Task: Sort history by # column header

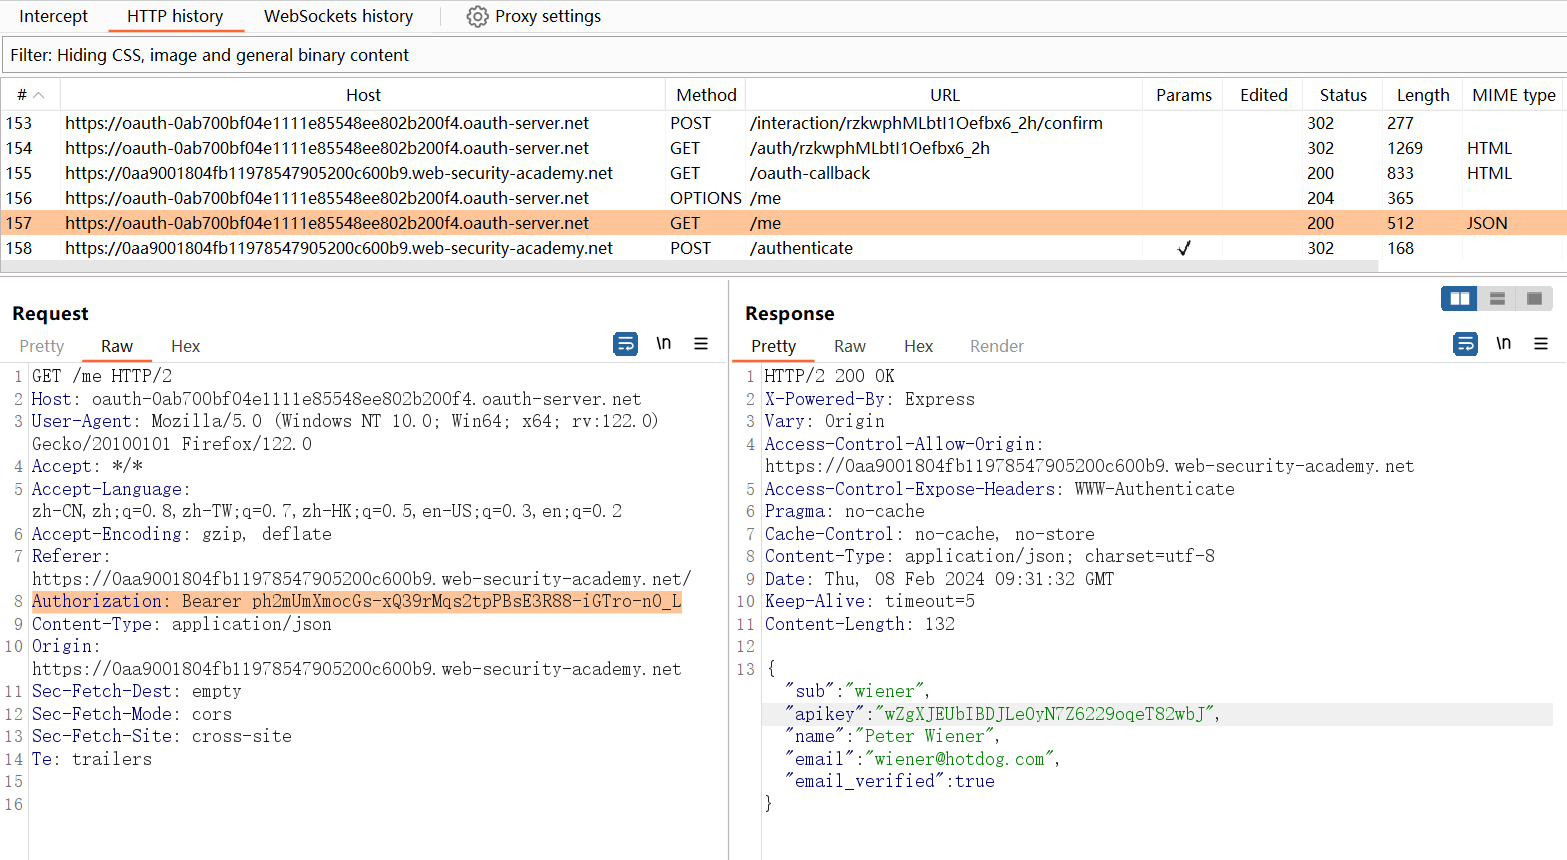Action: pos(30,95)
